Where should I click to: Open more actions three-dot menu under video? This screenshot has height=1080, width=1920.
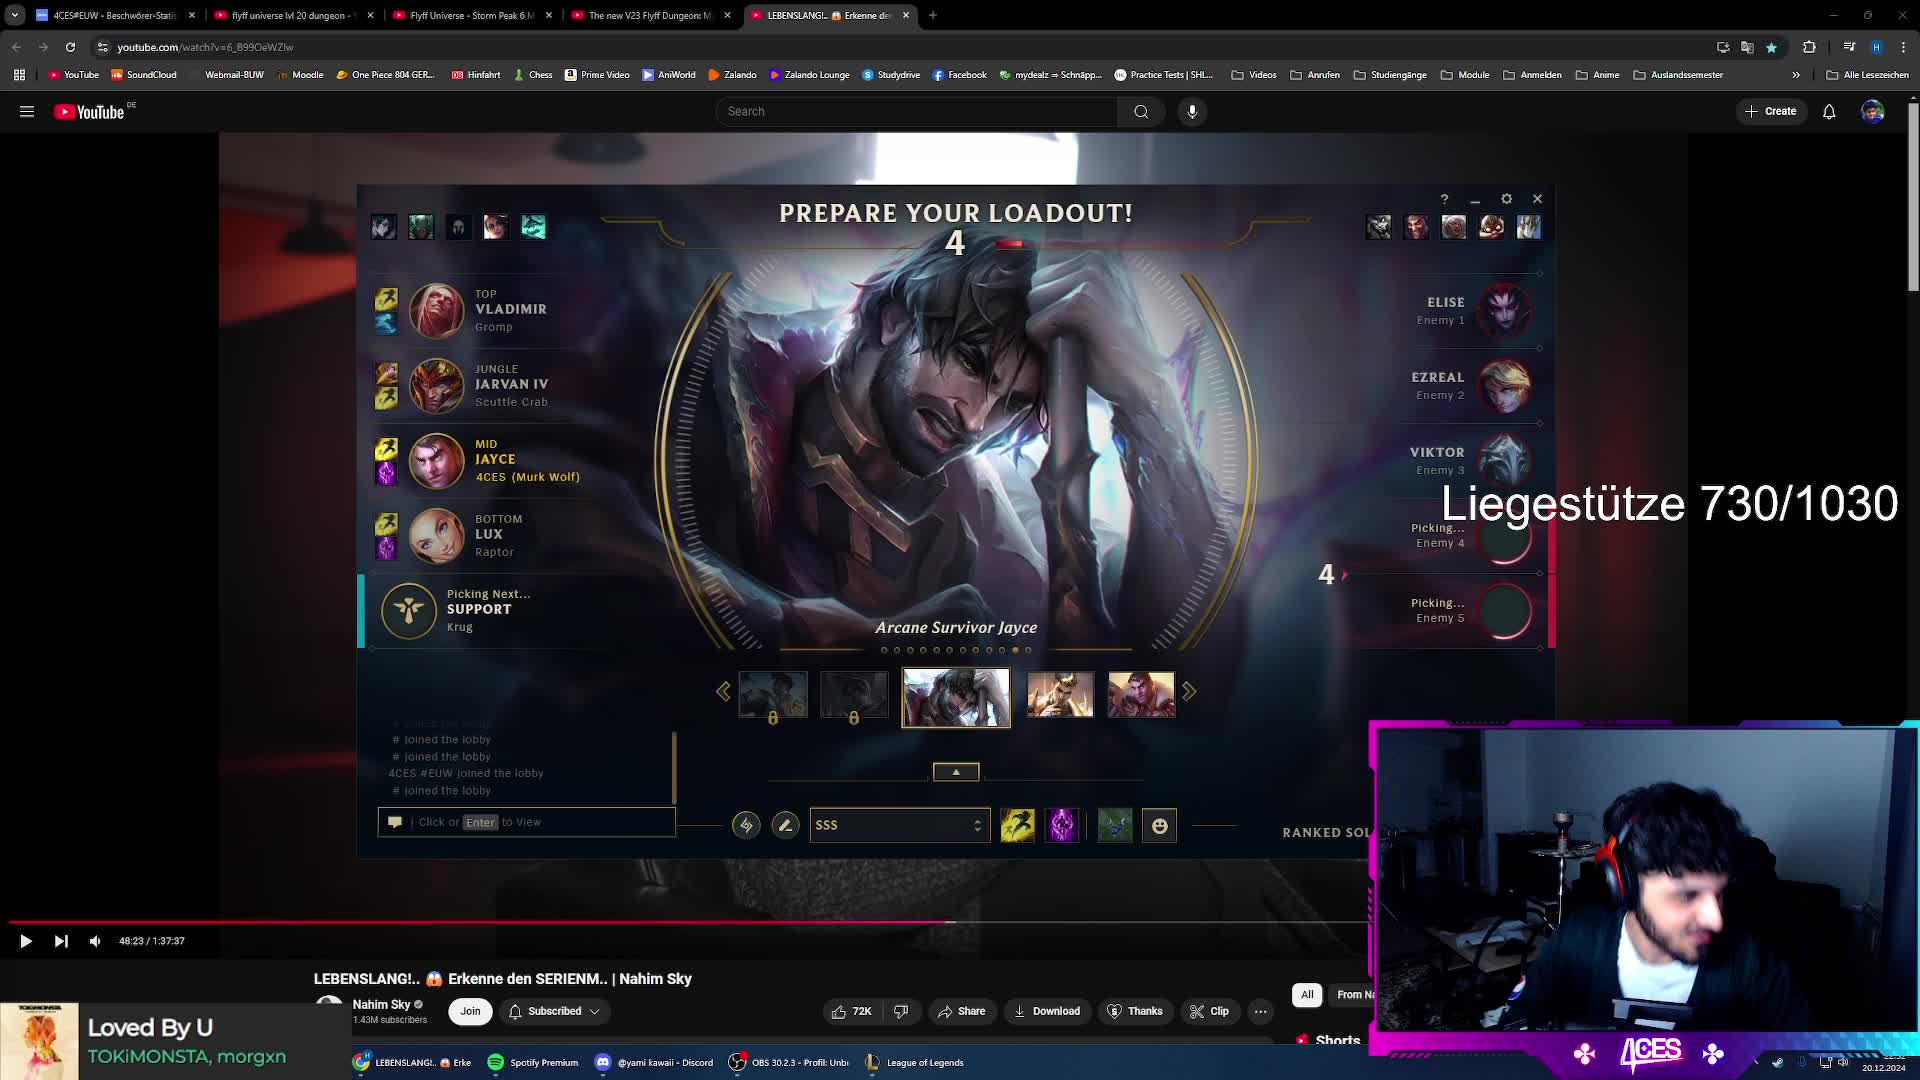point(1260,1011)
